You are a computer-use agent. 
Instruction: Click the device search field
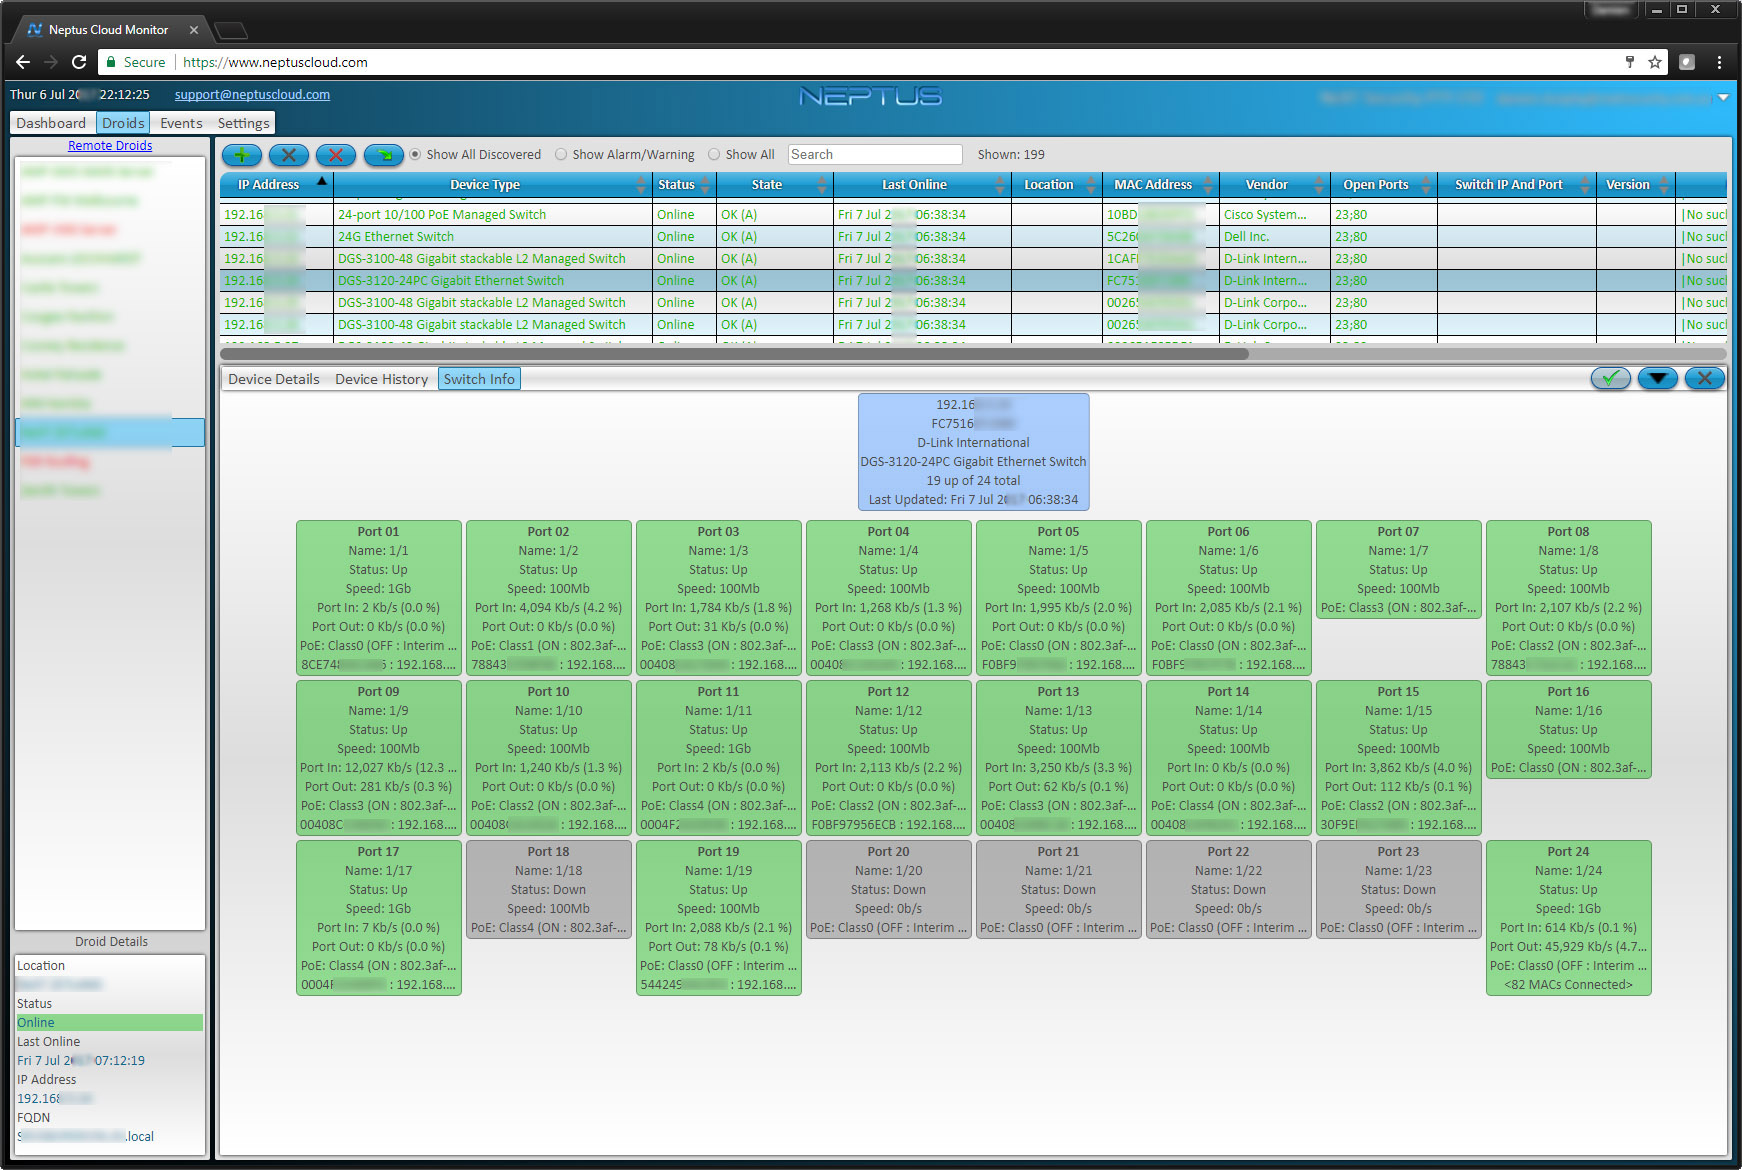(x=875, y=155)
